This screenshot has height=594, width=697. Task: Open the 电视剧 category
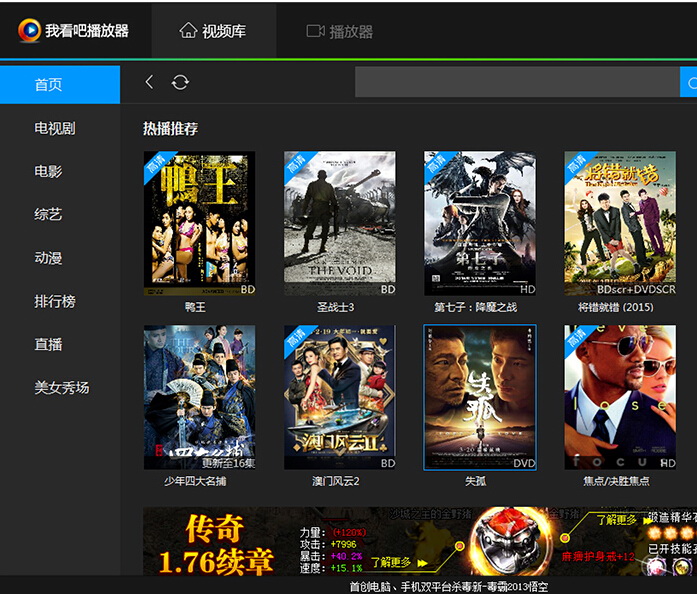tap(55, 128)
